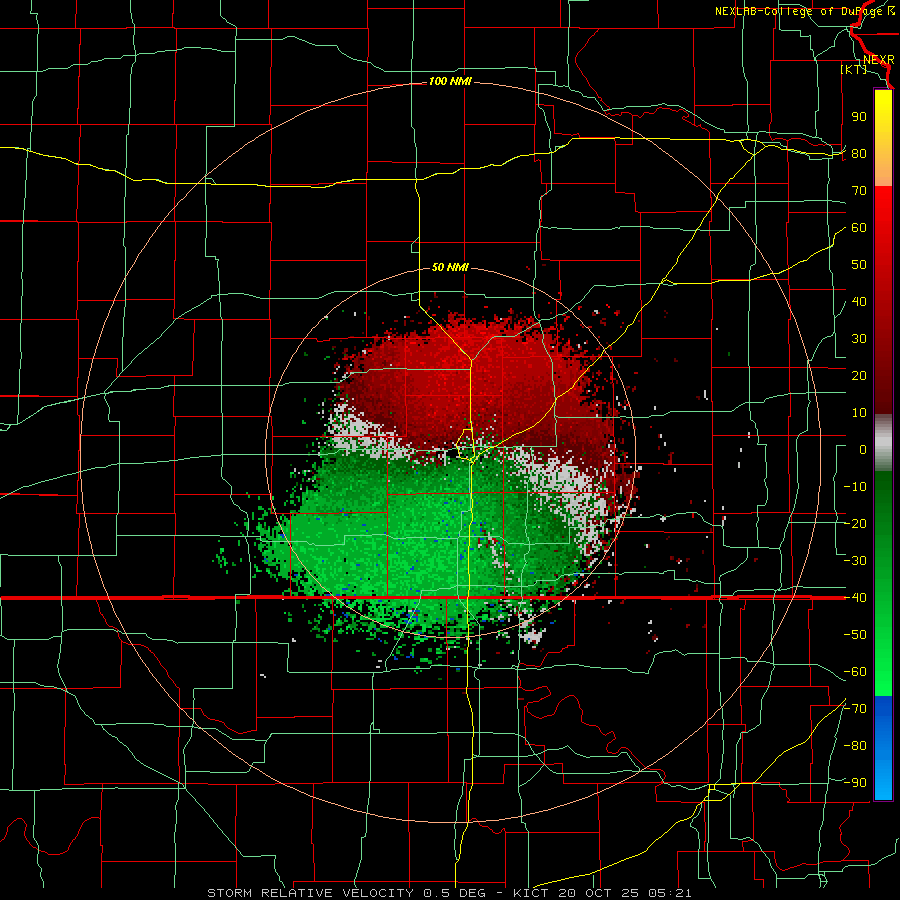
Task: Click the gray zero-velocity segment of color bar
Action: [883, 443]
